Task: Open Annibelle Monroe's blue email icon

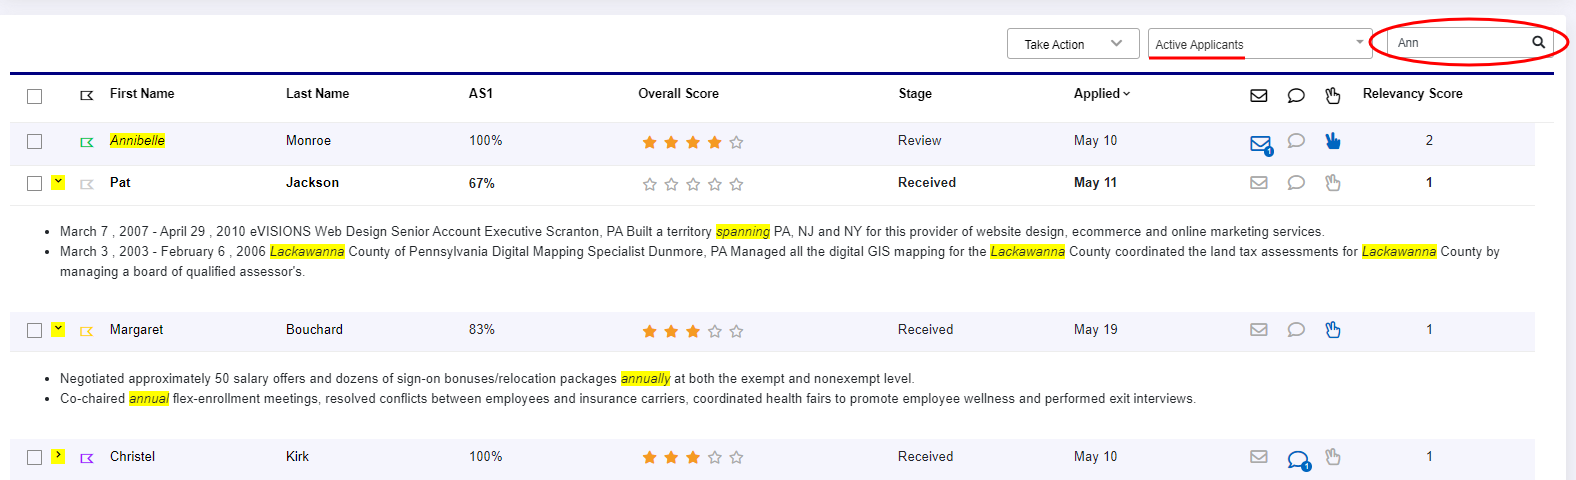Action: (x=1261, y=144)
